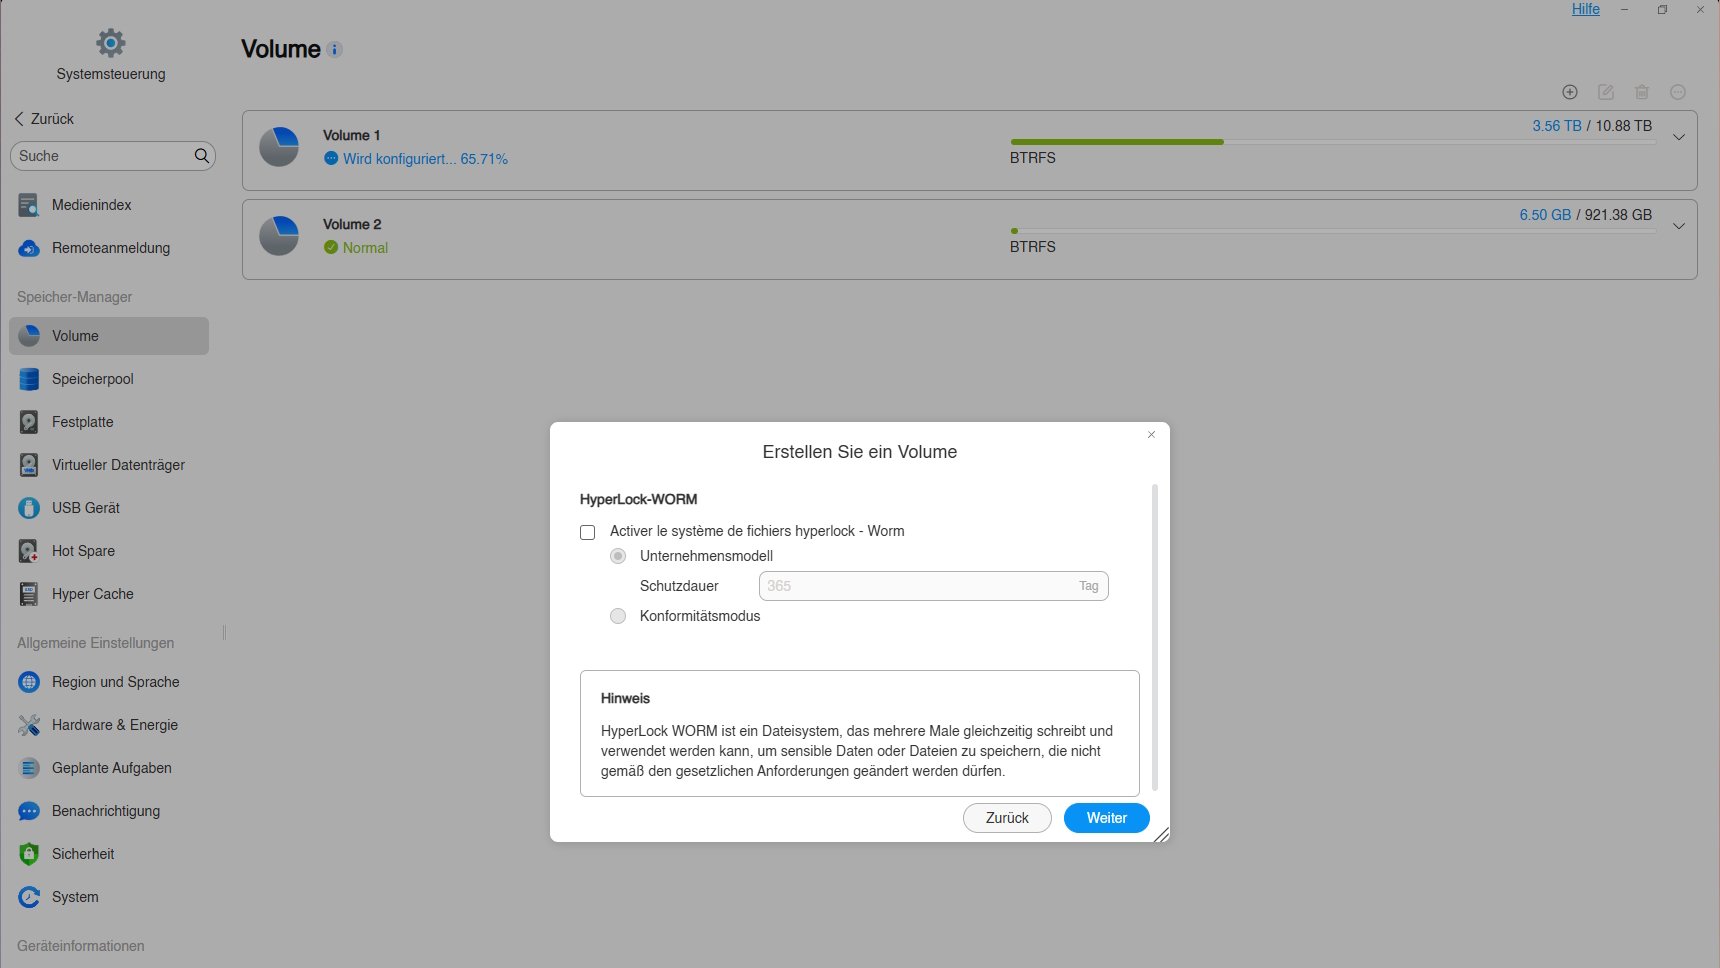Select the Konformitätsmodus radio option
Viewport: 1720px width, 968px height.
pyautogui.click(x=618, y=616)
